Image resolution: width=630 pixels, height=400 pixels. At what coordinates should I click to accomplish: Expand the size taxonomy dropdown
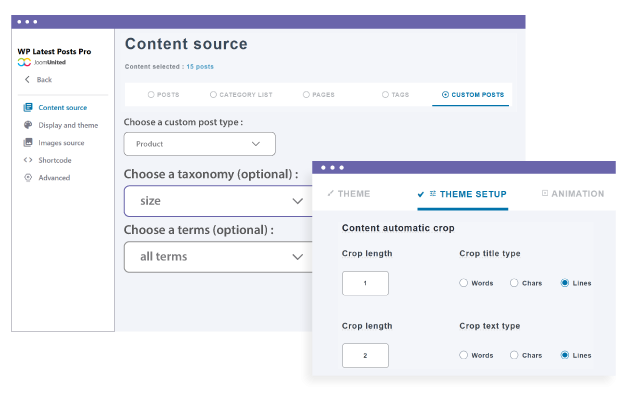(215, 201)
